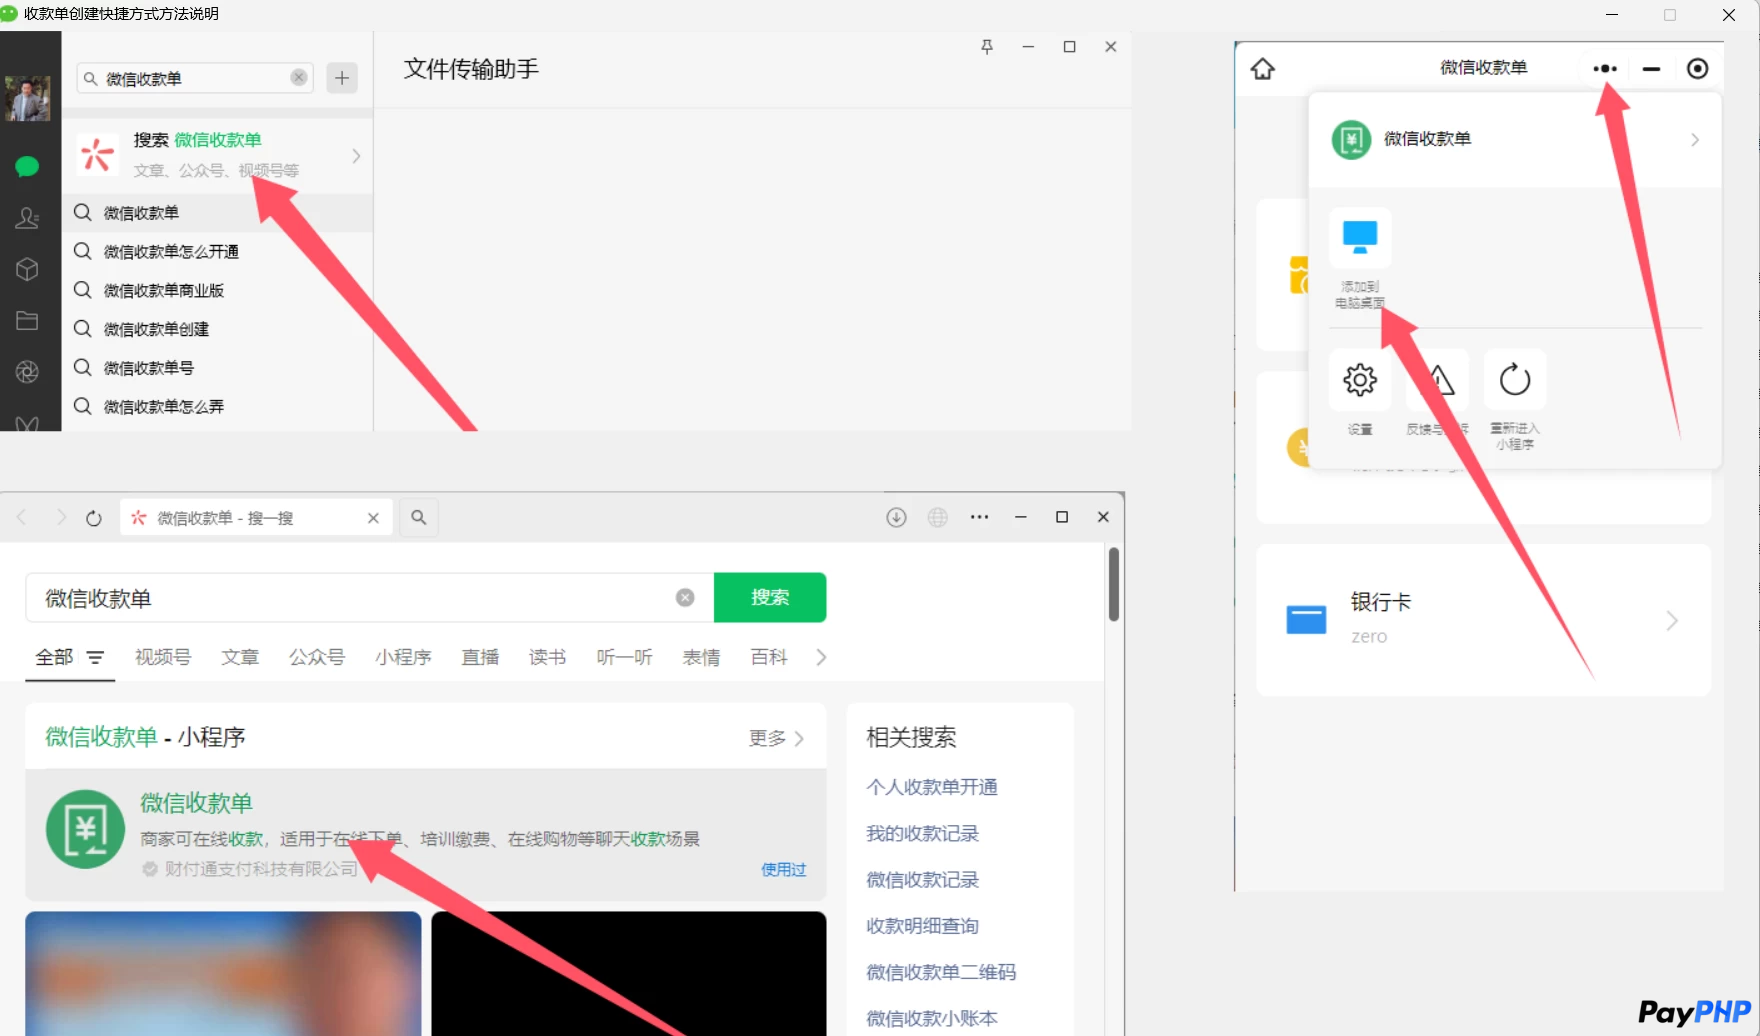
Task: Select suggestion 微信收款单怎么弄
Action: (x=217, y=406)
